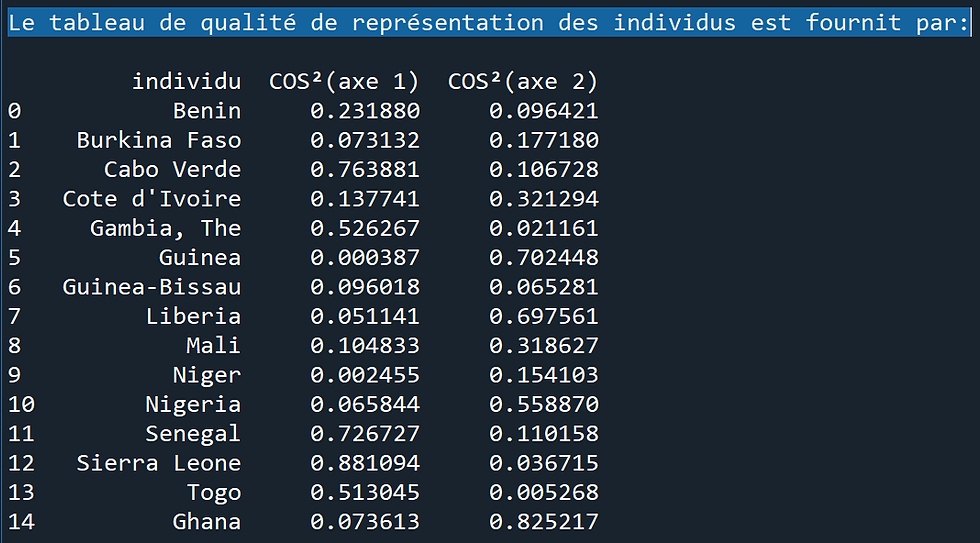Select the 'Liberia' row name
Viewport: 980px width, 543px height.
coord(193,316)
